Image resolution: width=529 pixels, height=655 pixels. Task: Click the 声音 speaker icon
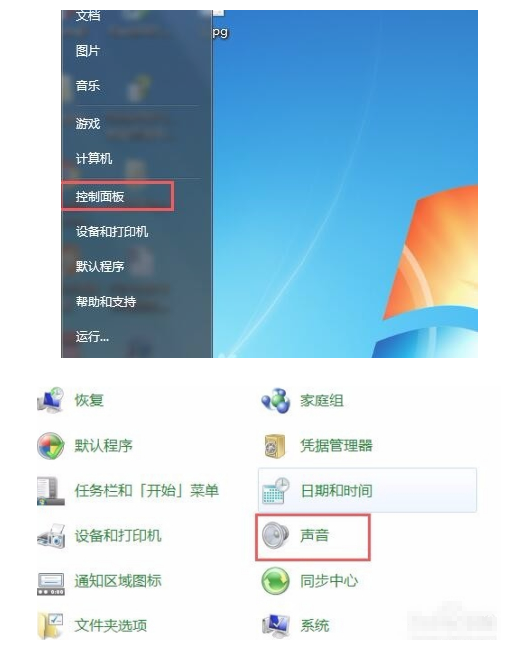point(275,536)
